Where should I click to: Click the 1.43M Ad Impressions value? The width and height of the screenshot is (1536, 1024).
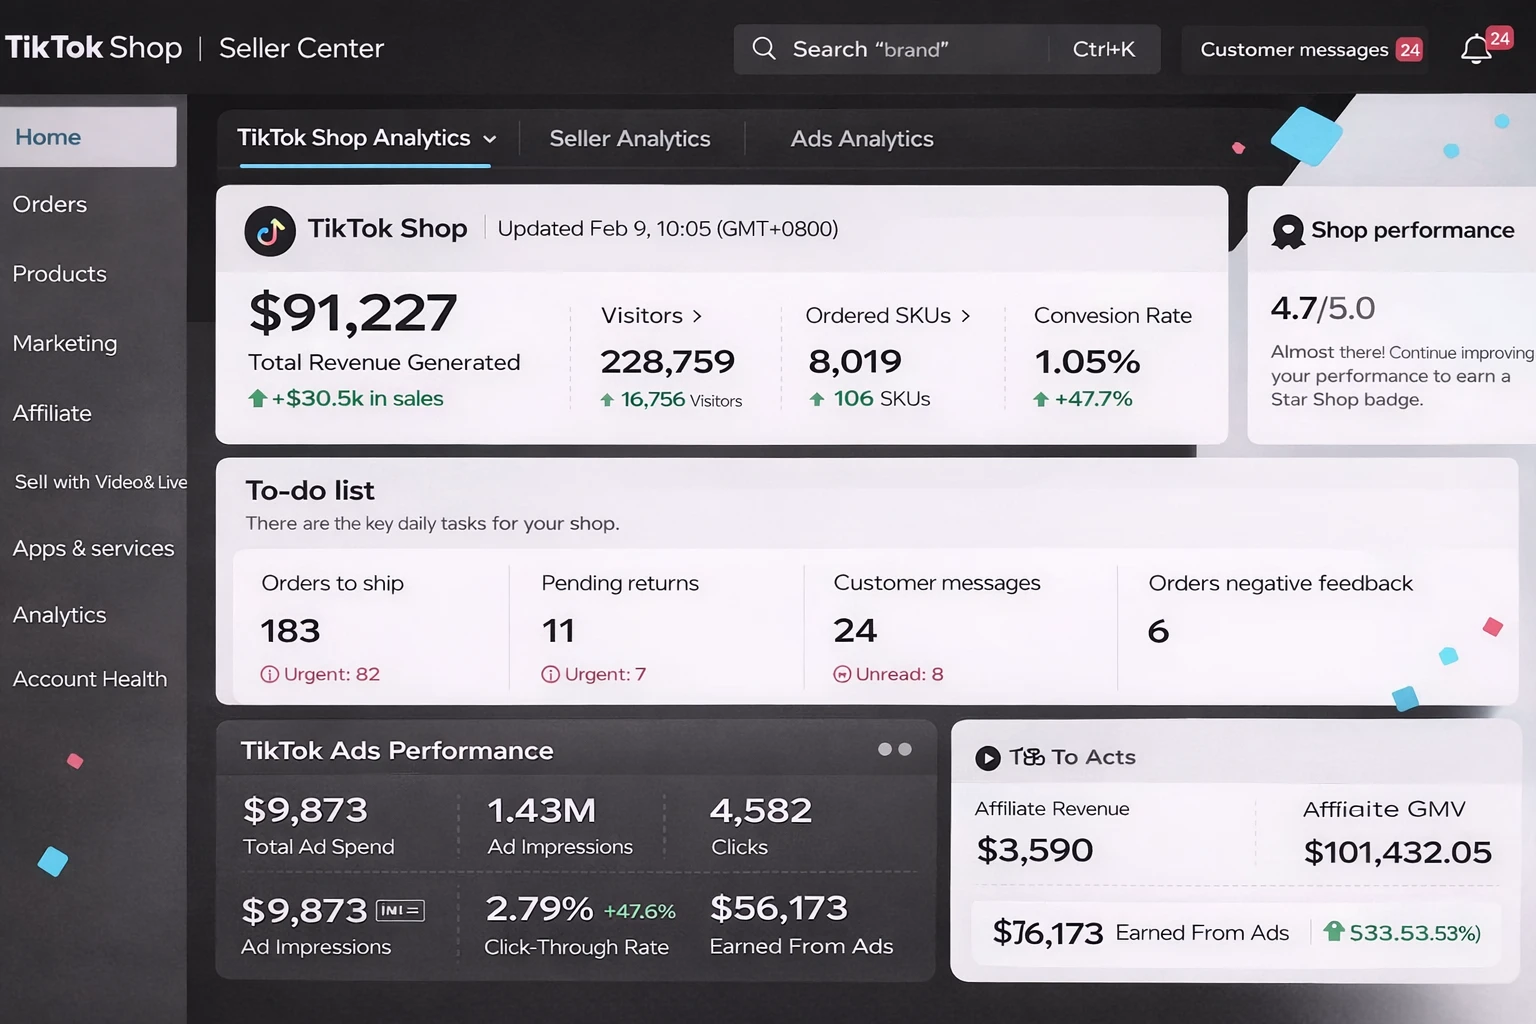tap(541, 810)
